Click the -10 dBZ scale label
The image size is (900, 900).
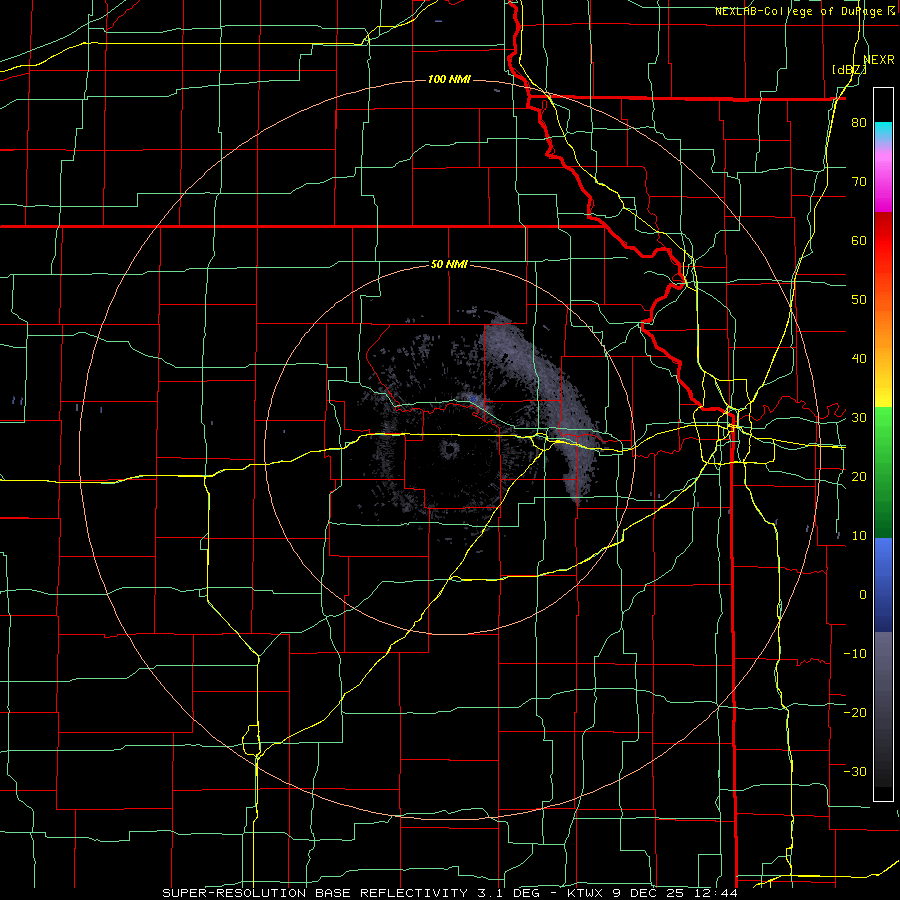(x=855, y=654)
